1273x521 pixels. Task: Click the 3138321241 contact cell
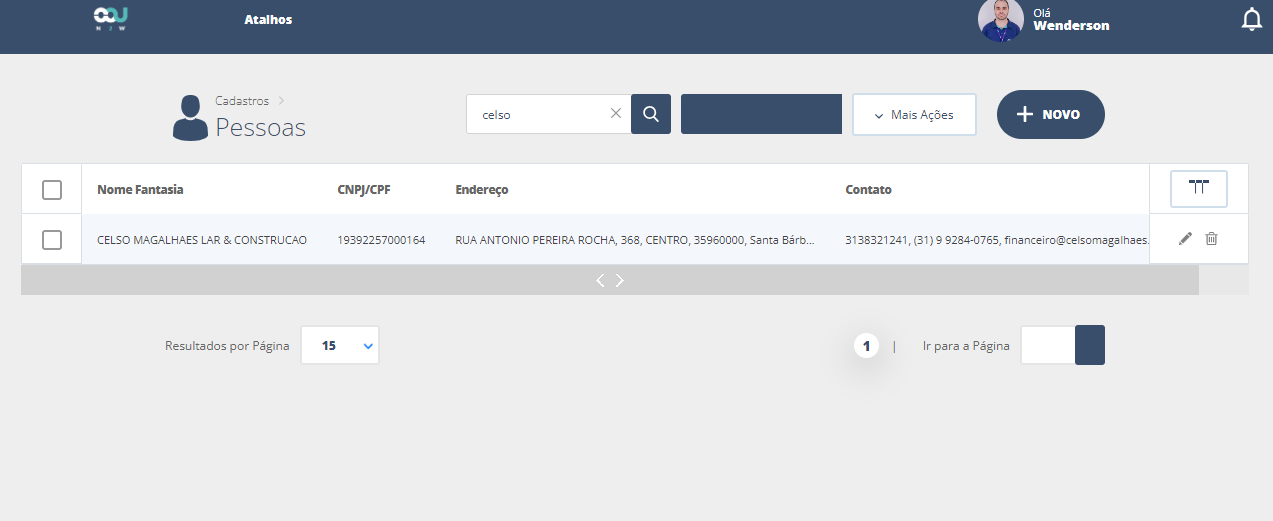(x=997, y=240)
